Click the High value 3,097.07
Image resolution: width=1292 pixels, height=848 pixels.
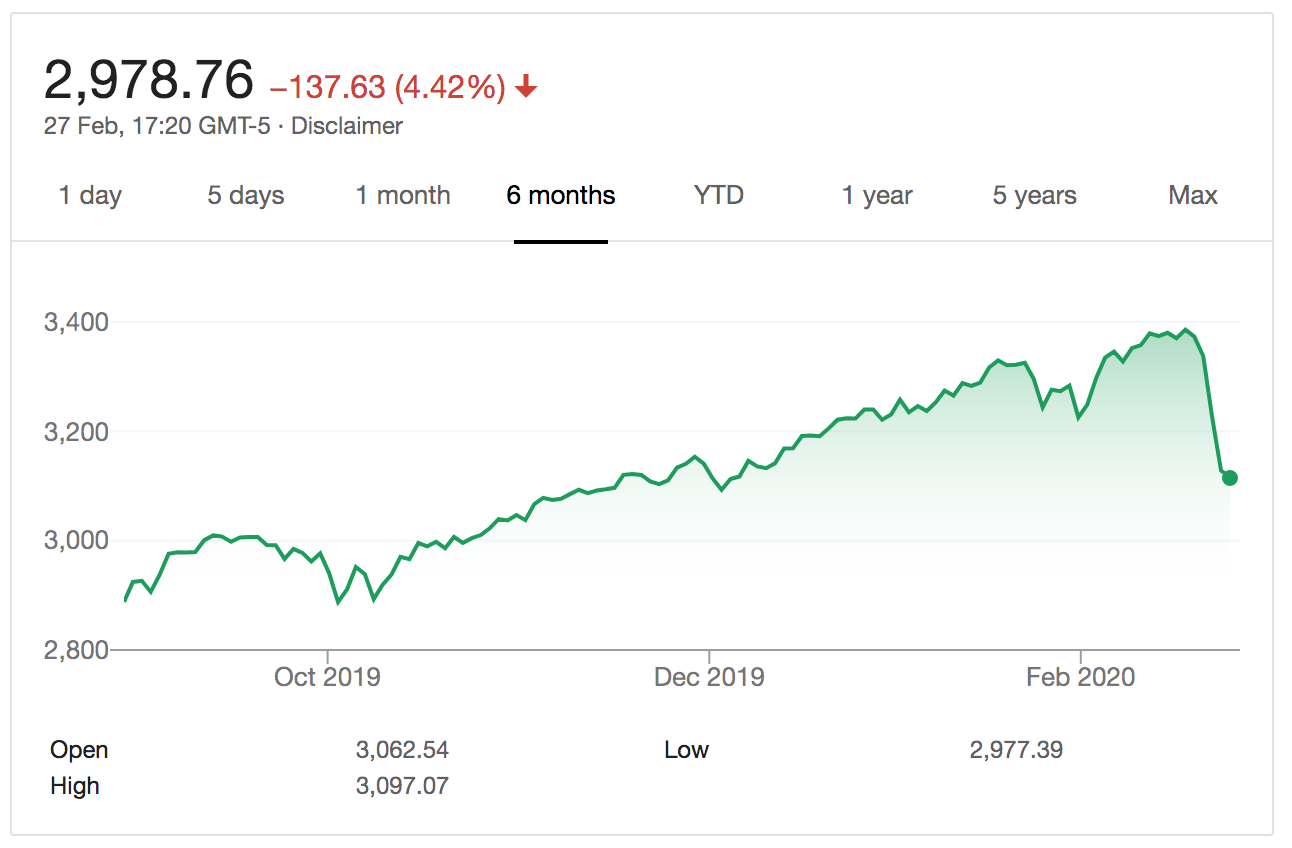(x=402, y=786)
